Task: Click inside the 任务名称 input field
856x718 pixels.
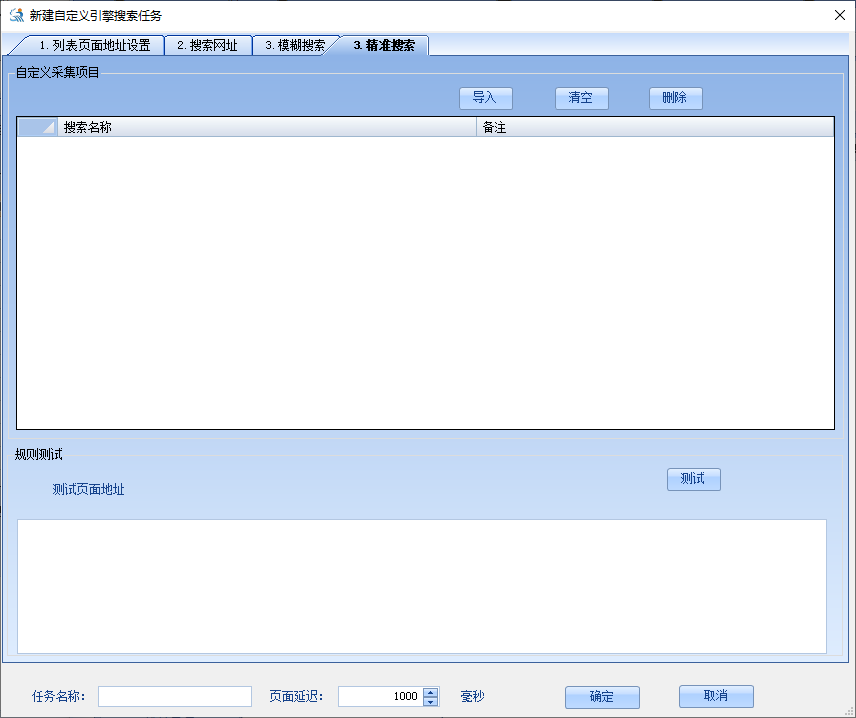Action: point(174,696)
